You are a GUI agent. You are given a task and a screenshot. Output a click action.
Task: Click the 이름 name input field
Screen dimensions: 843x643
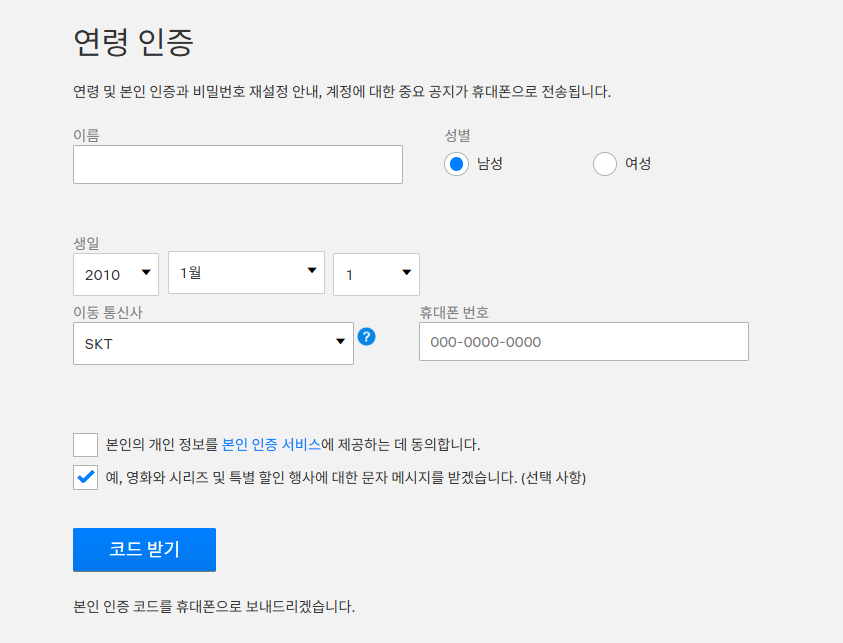point(237,164)
